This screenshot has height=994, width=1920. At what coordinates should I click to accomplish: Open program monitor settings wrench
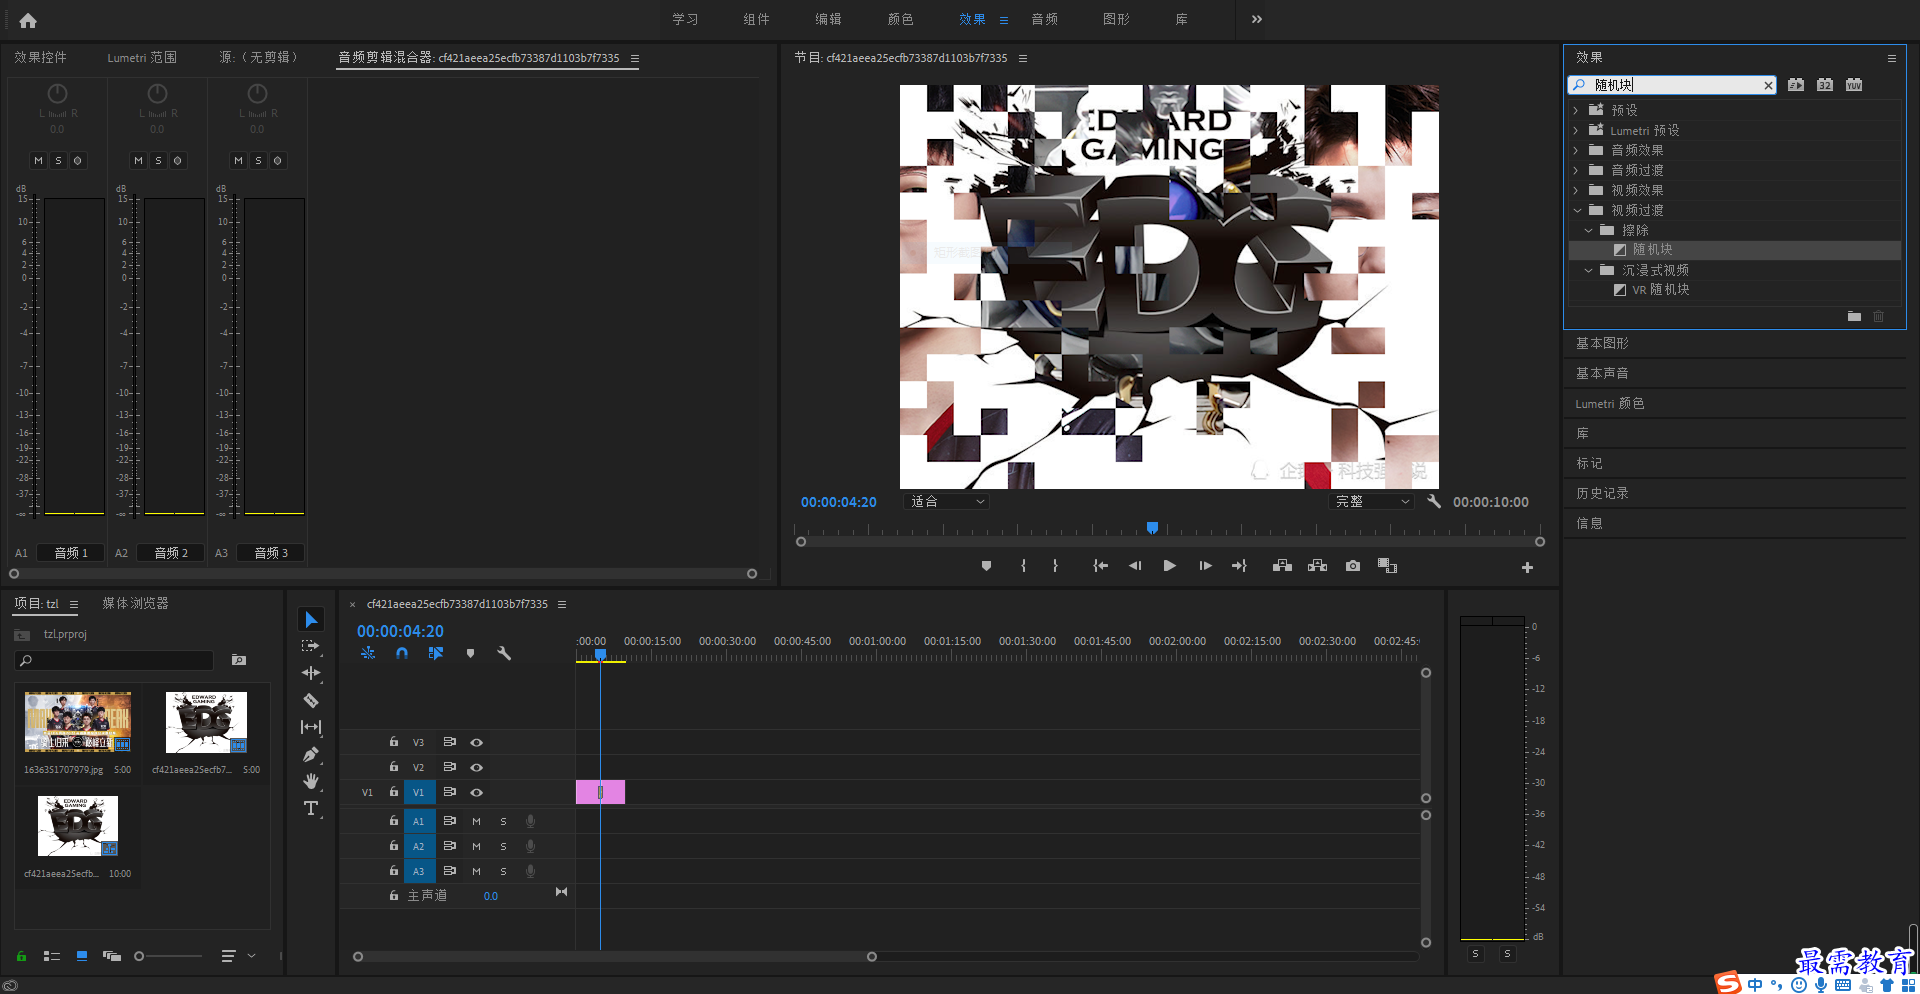[1434, 502]
